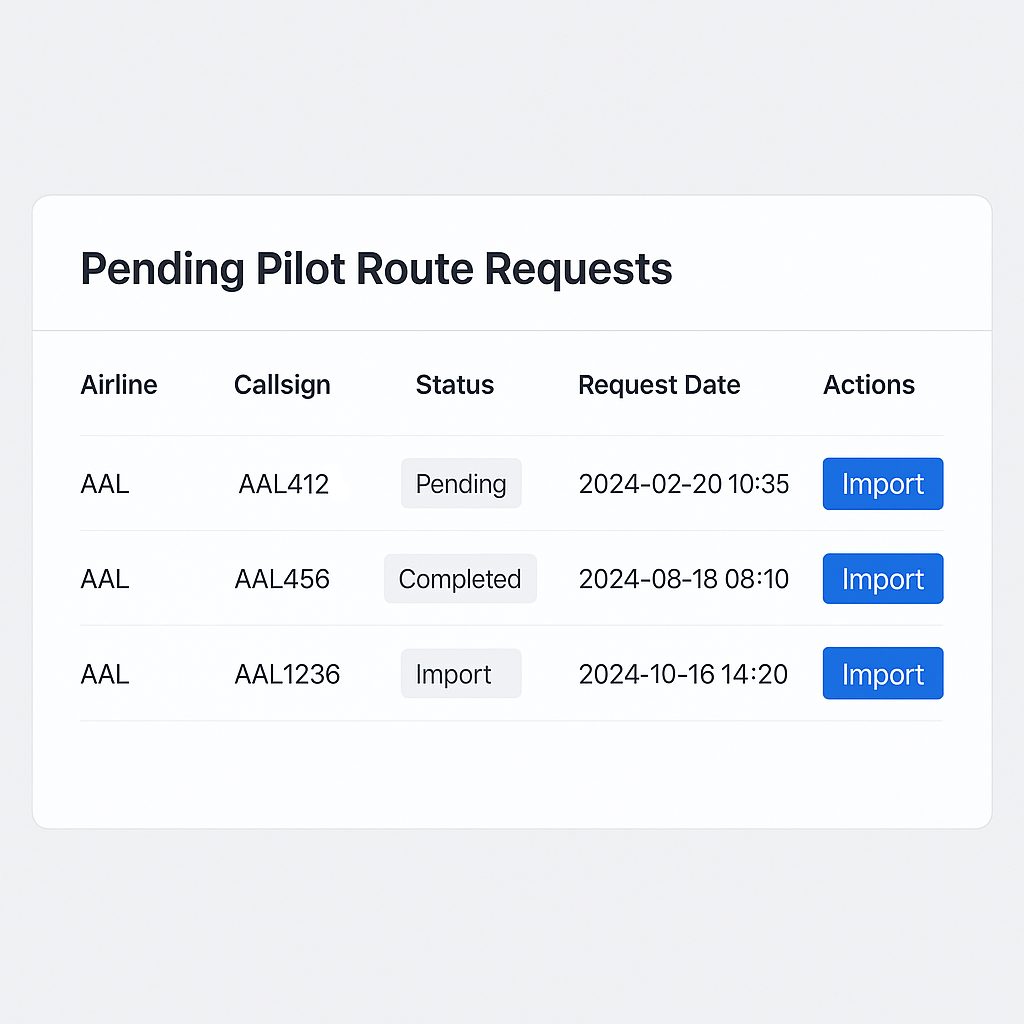Select the AAL456 callsign cell
This screenshot has height=1024, width=1024.
282,579
